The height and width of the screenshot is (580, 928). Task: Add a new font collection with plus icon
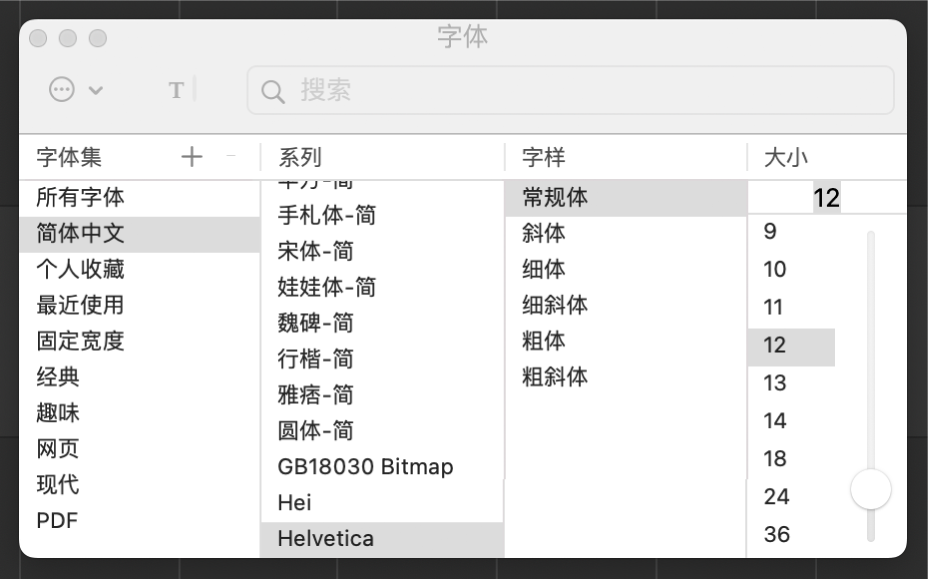tap(190, 156)
